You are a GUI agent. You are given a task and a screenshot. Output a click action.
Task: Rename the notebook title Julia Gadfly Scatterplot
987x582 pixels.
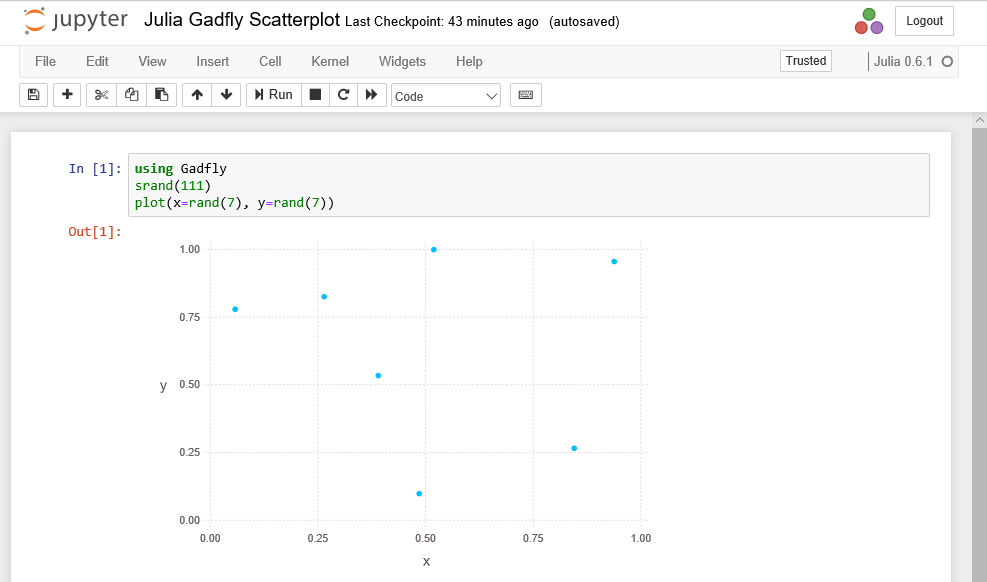click(242, 20)
